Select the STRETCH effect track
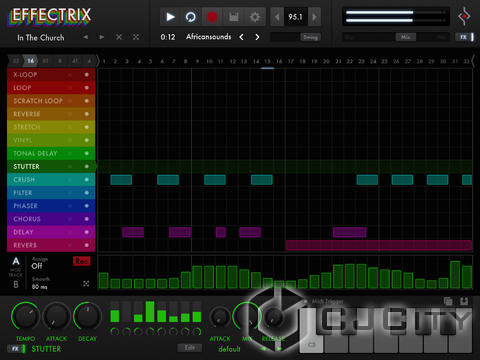The image size is (480, 360). [x=51, y=127]
